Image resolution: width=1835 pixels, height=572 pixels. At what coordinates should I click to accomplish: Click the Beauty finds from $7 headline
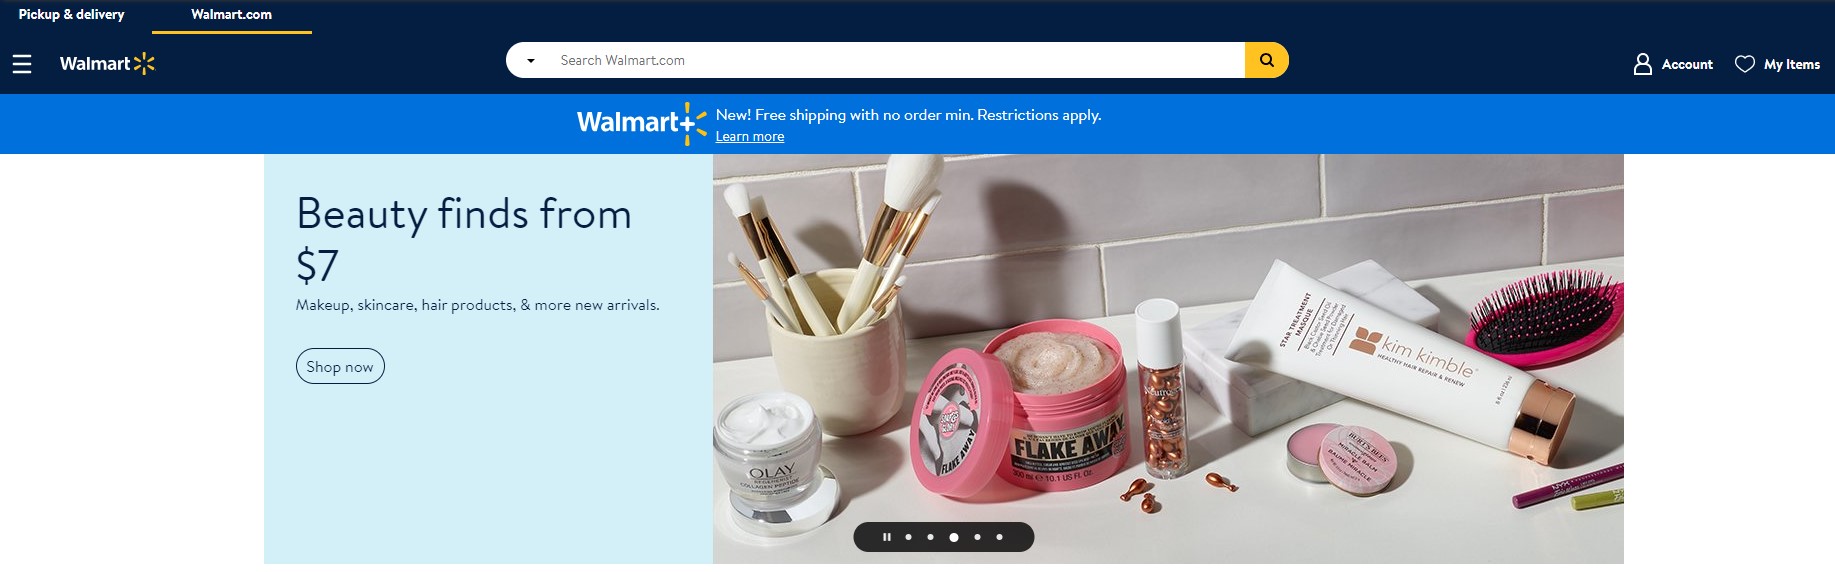pos(464,239)
